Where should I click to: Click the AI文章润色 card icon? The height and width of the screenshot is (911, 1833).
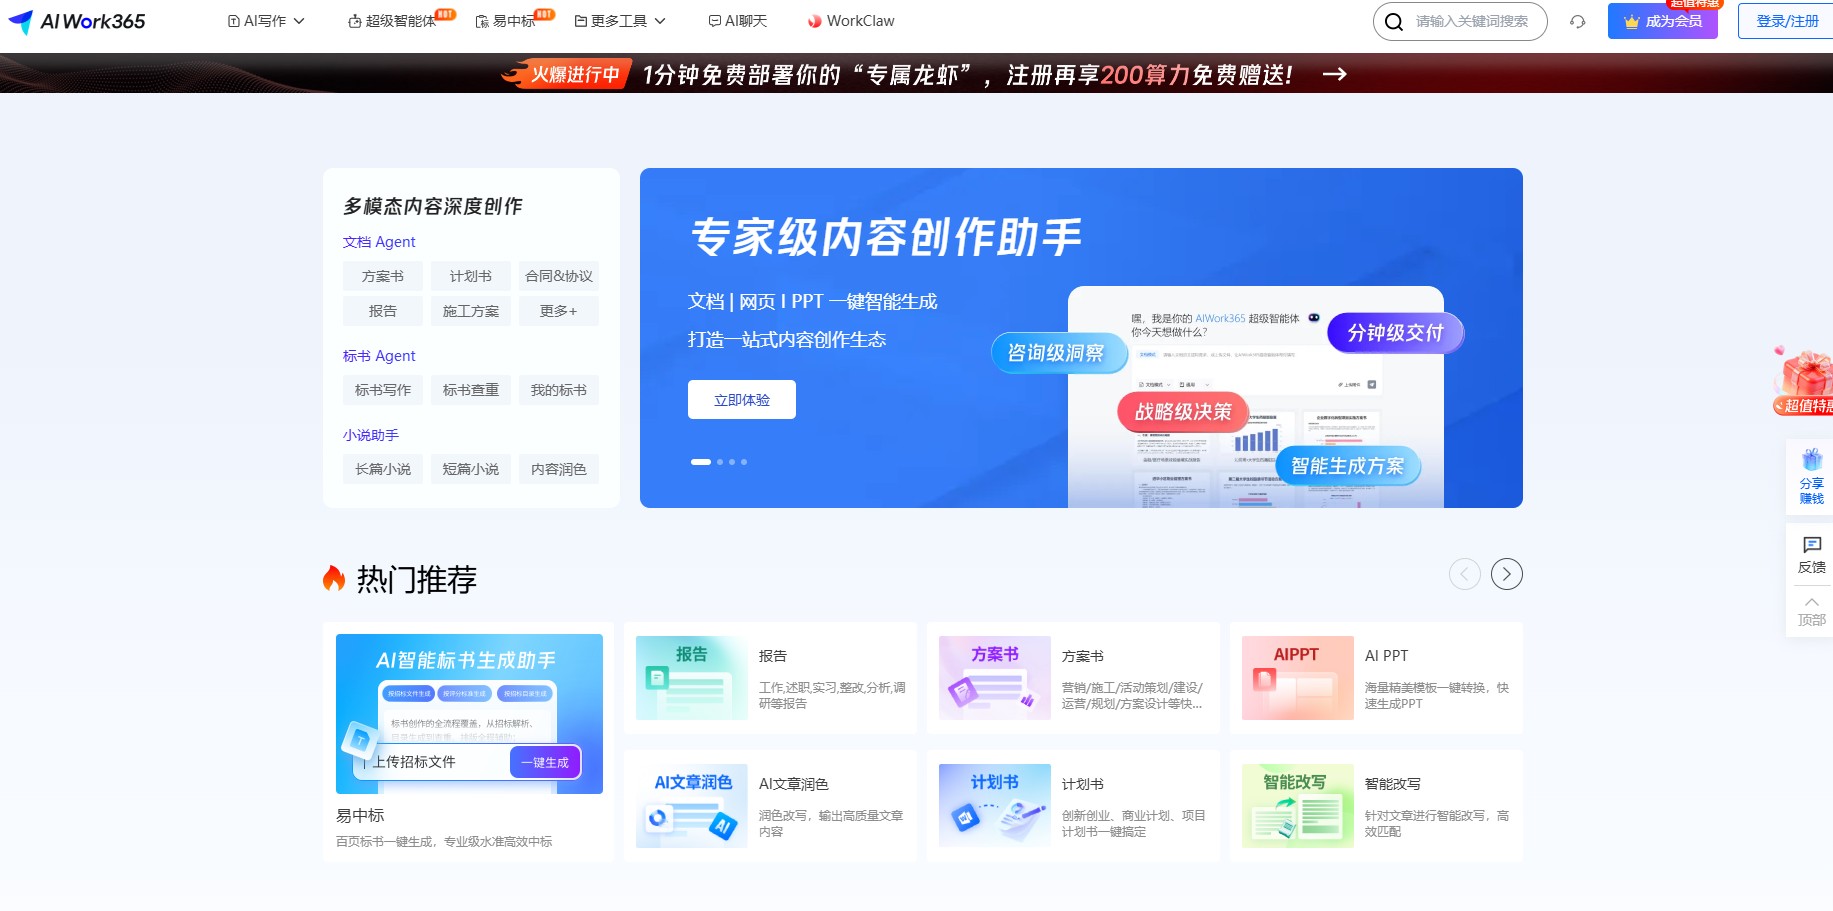click(x=692, y=806)
